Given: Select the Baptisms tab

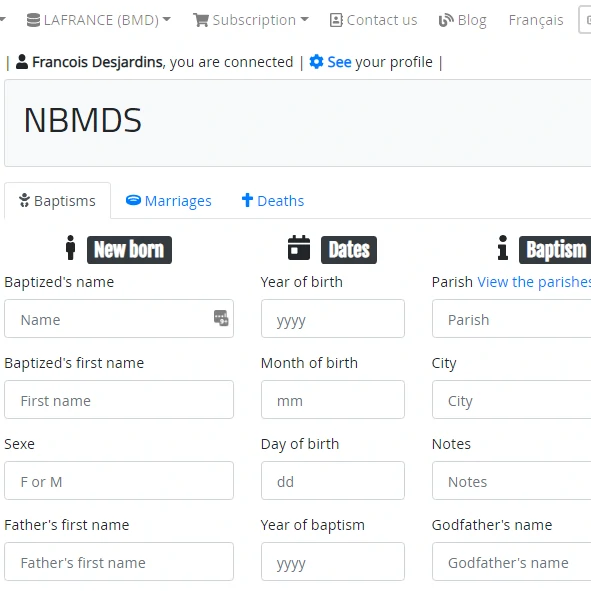Looking at the screenshot, I should (57, 201).
